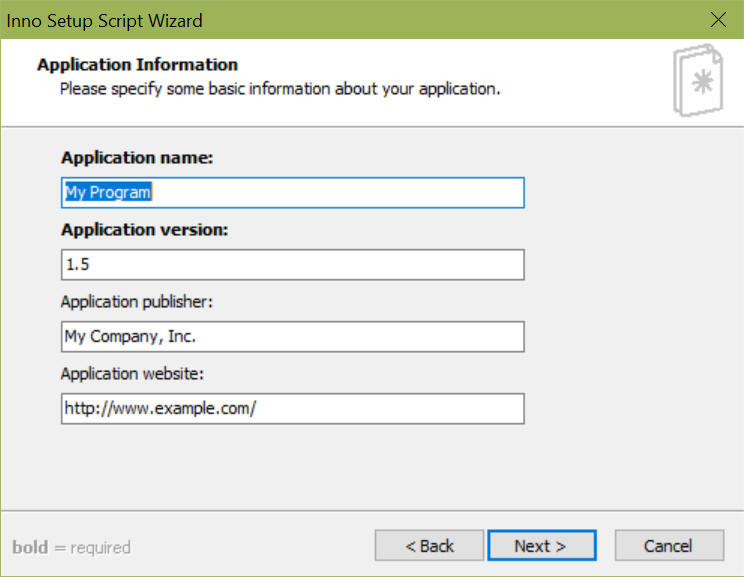Click the wizard script document icon

point(698,80)
